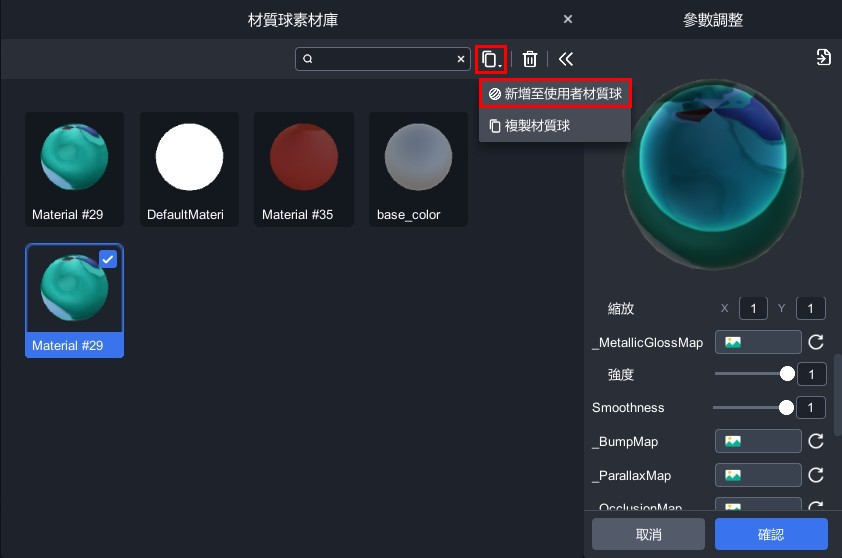Select 新增至使用者材質球 menu option
Screen dimensions: 842x558
(555, 94)
